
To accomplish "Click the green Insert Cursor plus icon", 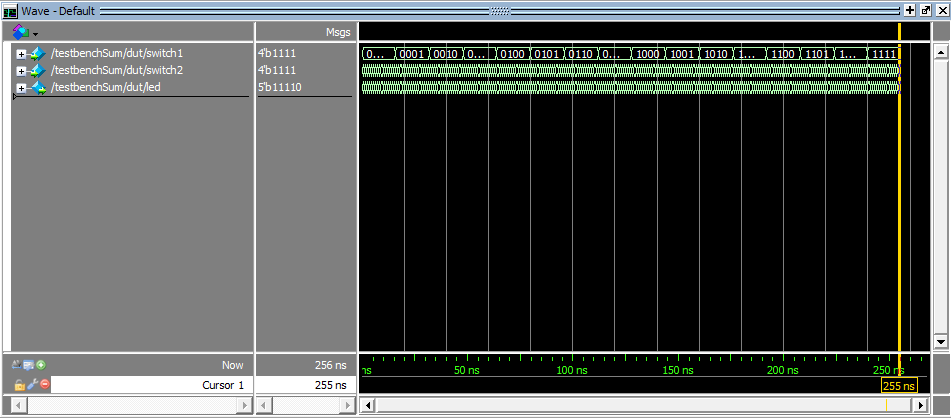I will click(41, 366).
